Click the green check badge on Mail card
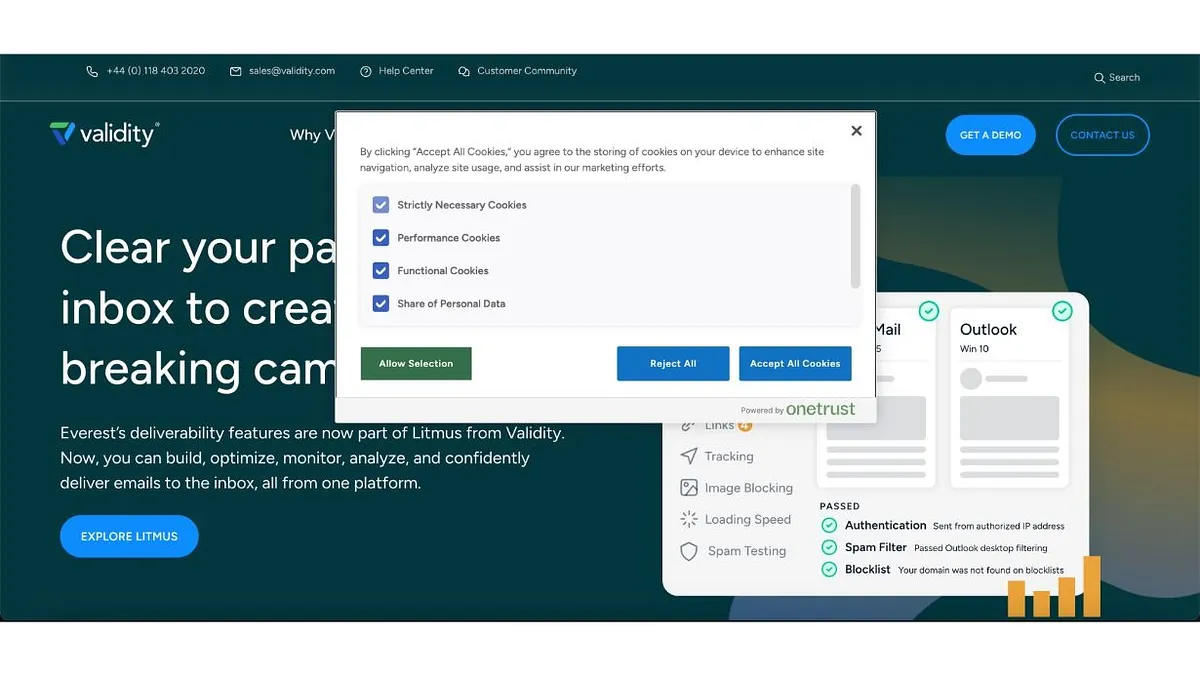This screenshot has width=1200, height=675. coord(929,311)
